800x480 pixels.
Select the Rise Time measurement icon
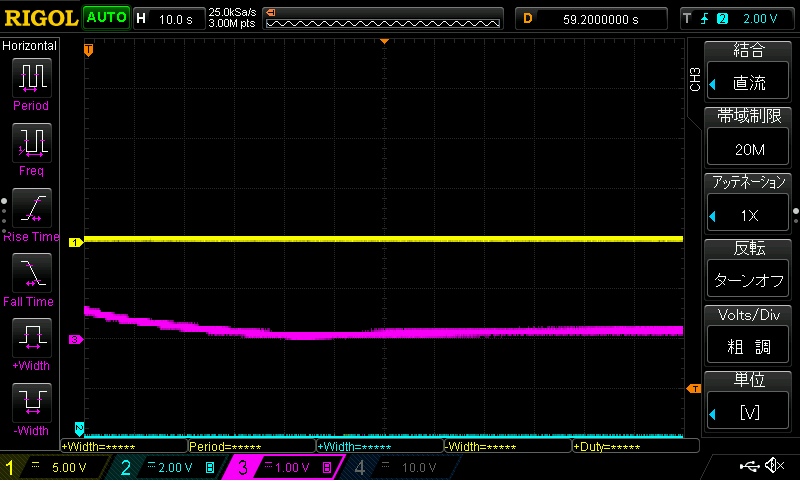[32, 208]
